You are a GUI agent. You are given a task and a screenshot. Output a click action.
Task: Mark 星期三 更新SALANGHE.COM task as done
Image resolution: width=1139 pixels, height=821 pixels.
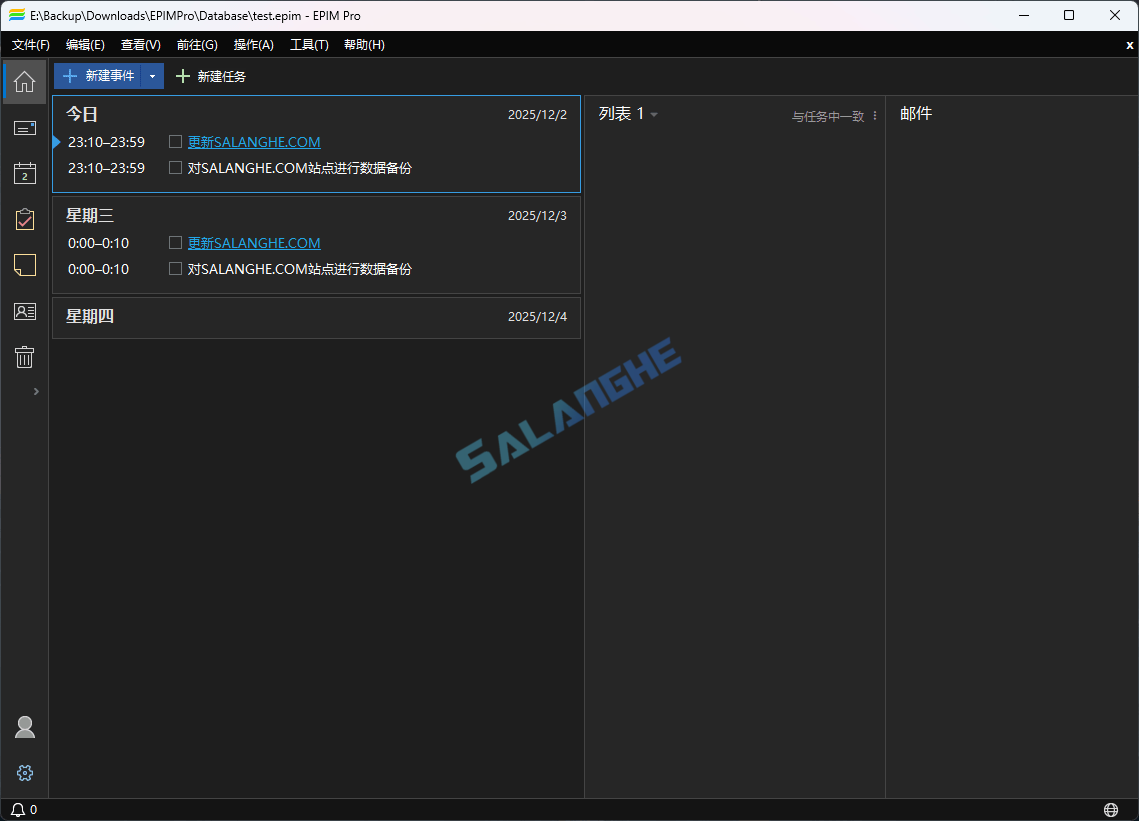click(176, 243)
